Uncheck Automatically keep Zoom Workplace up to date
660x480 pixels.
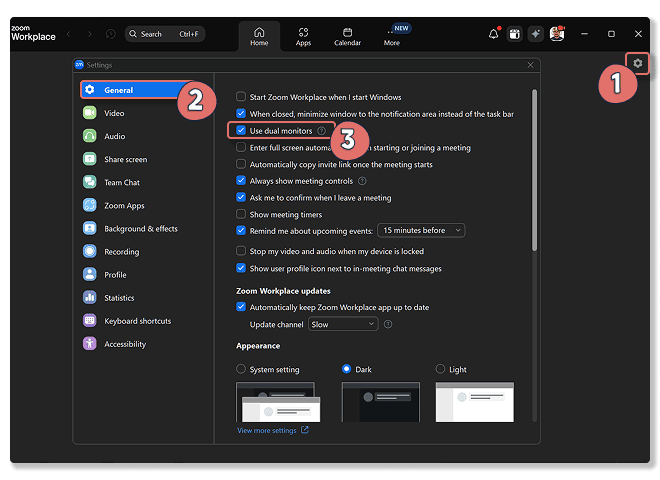[x=241, y=307]
